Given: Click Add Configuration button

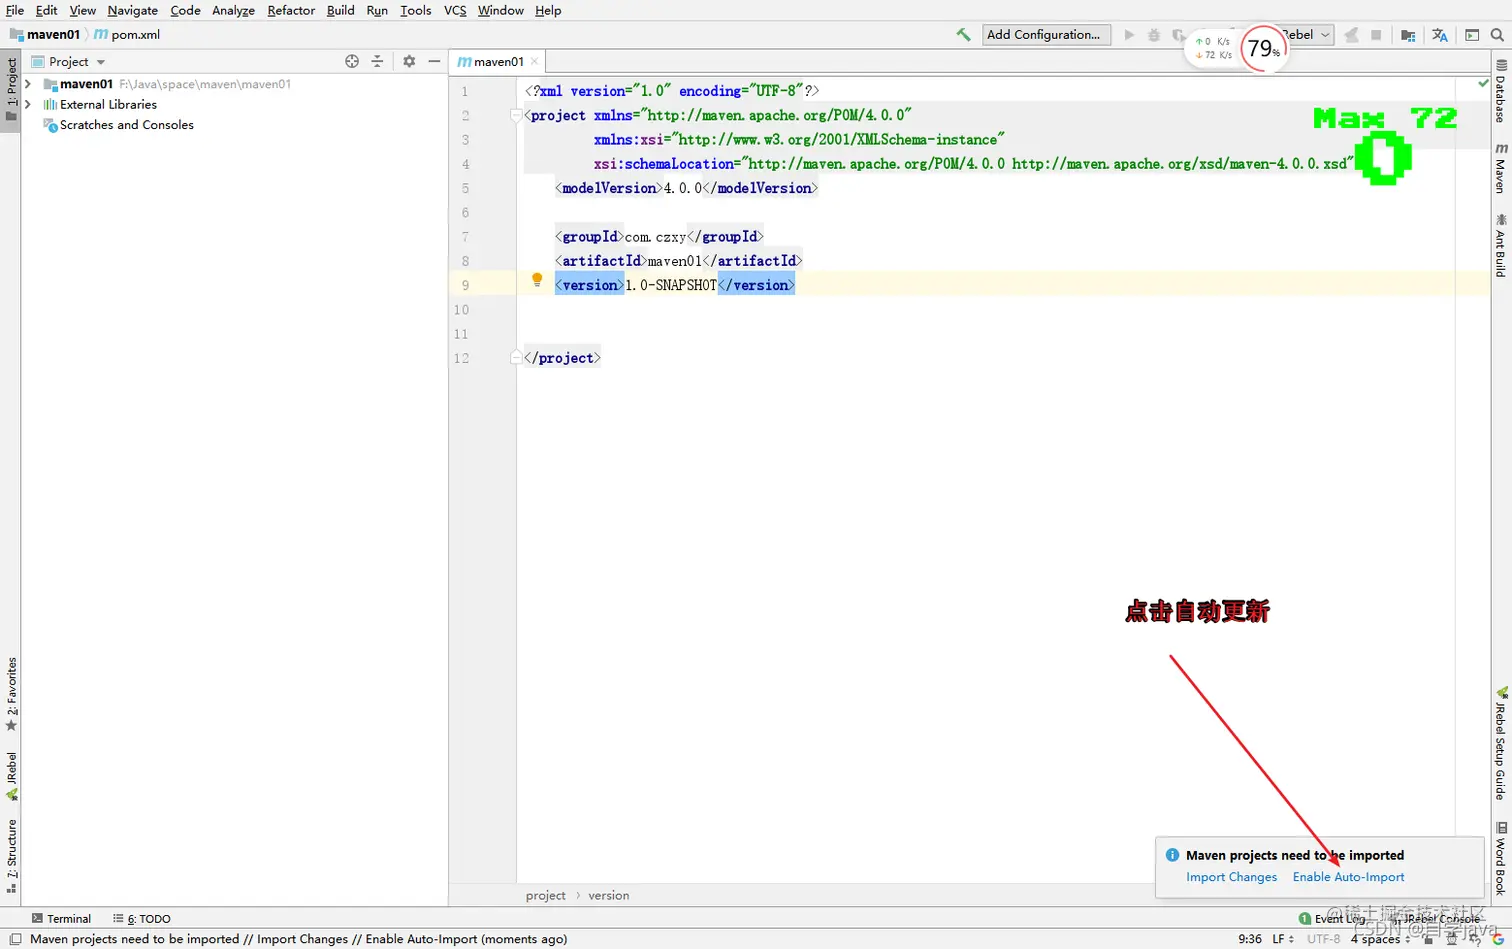Looking at the screenshot, I should click(1046, 35).
